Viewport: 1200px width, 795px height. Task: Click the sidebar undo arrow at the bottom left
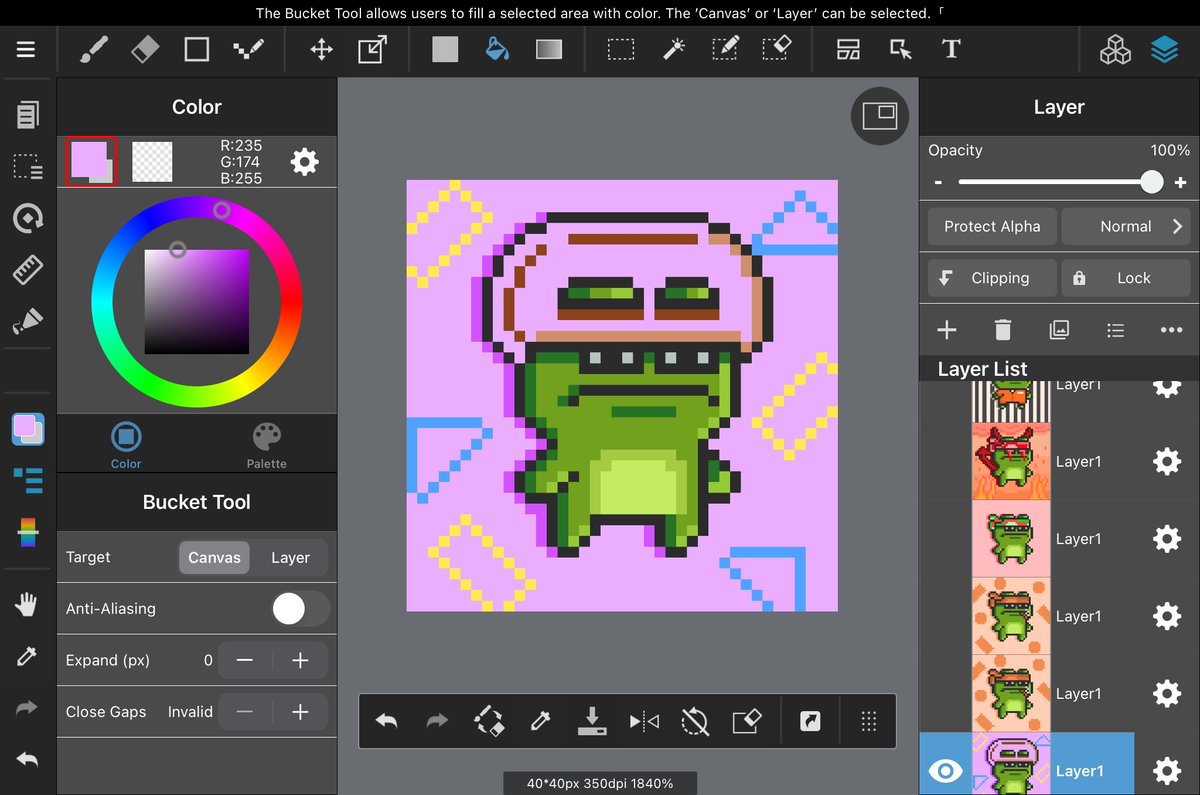[27, 760]
